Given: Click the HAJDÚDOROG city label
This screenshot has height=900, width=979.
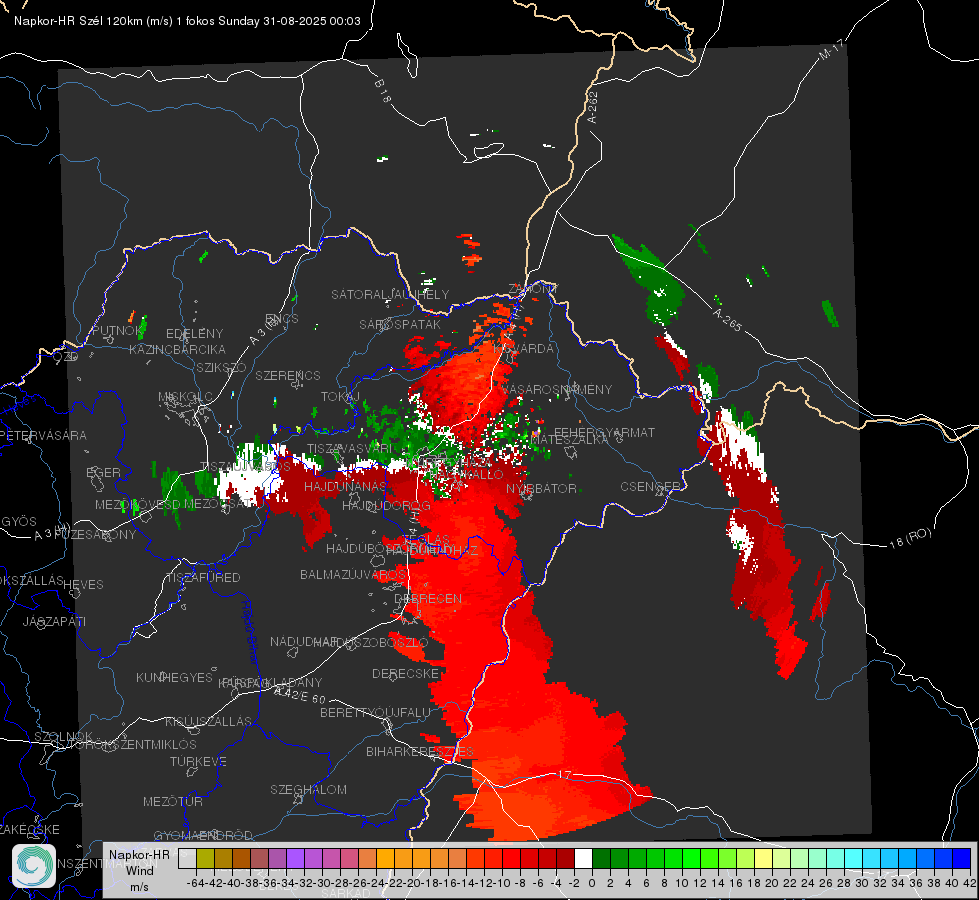Looking at the screenshot, I should [386, 505].
